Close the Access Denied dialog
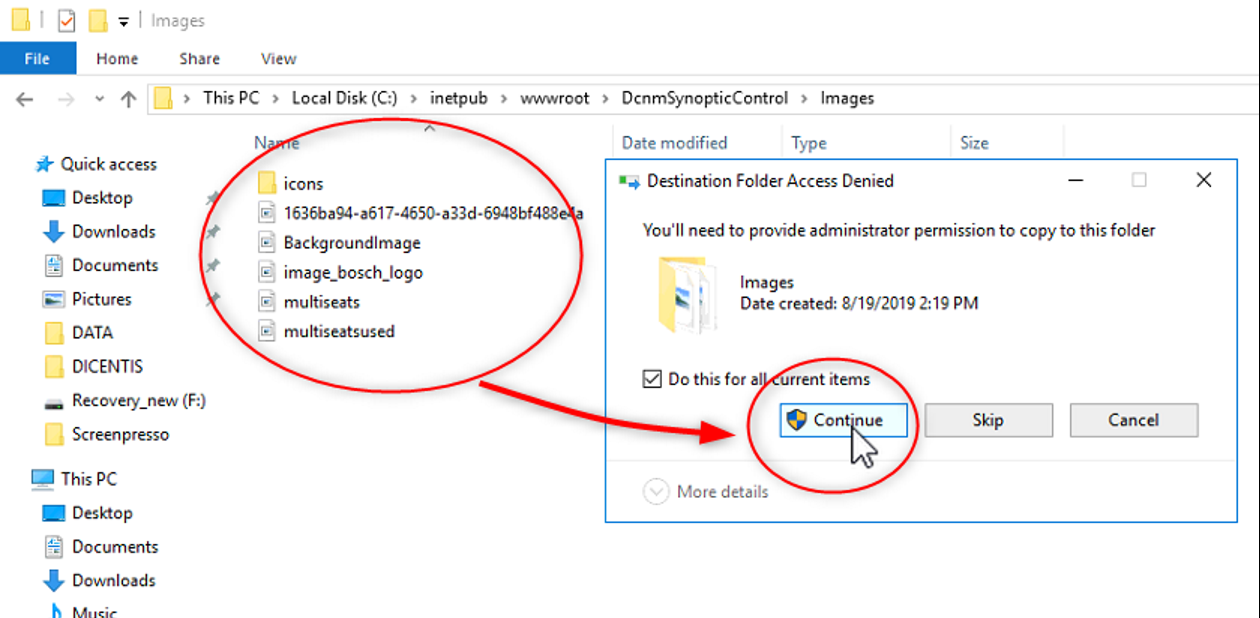 [x=1204, y=181]
